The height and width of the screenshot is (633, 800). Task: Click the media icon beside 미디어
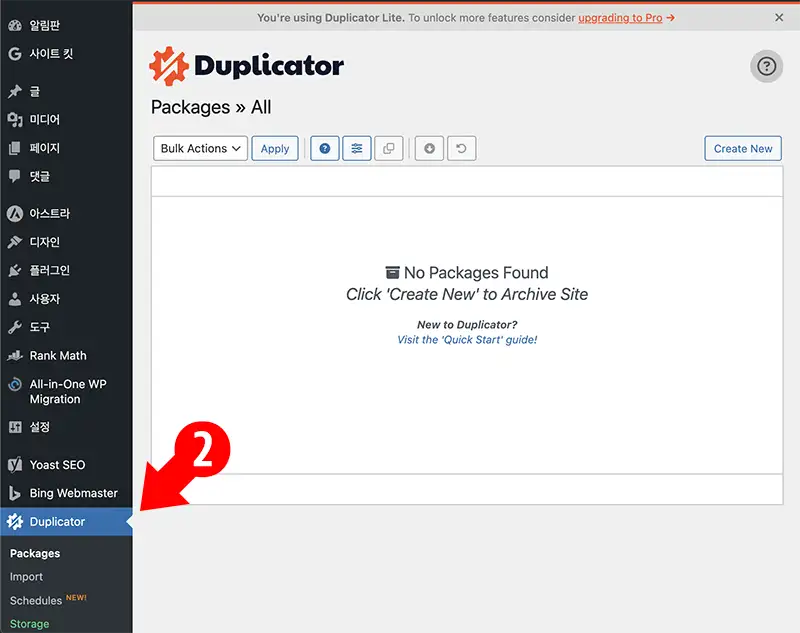pos(15,120)
